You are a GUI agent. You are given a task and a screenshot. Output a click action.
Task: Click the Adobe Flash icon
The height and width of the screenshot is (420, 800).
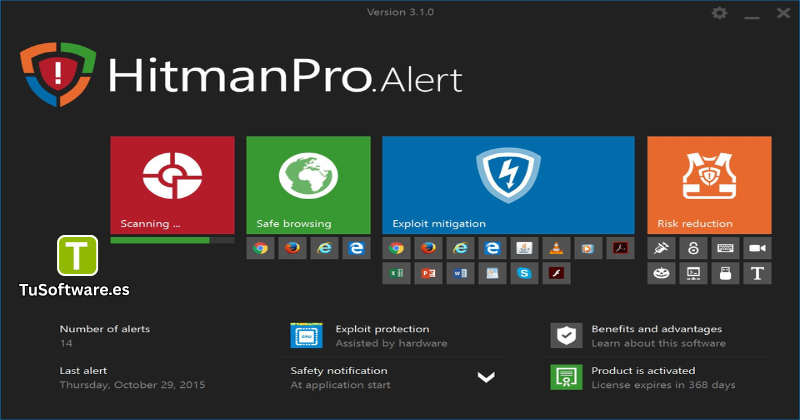tap(556, 274)
